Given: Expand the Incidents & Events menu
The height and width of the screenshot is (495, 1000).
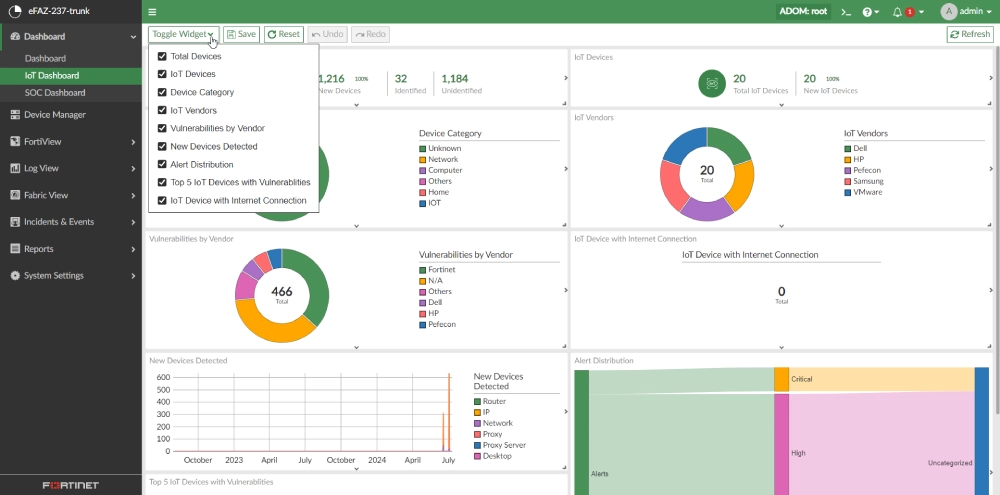Looking at the screenshot, I should pyautogui.click(x=70, y=222).
